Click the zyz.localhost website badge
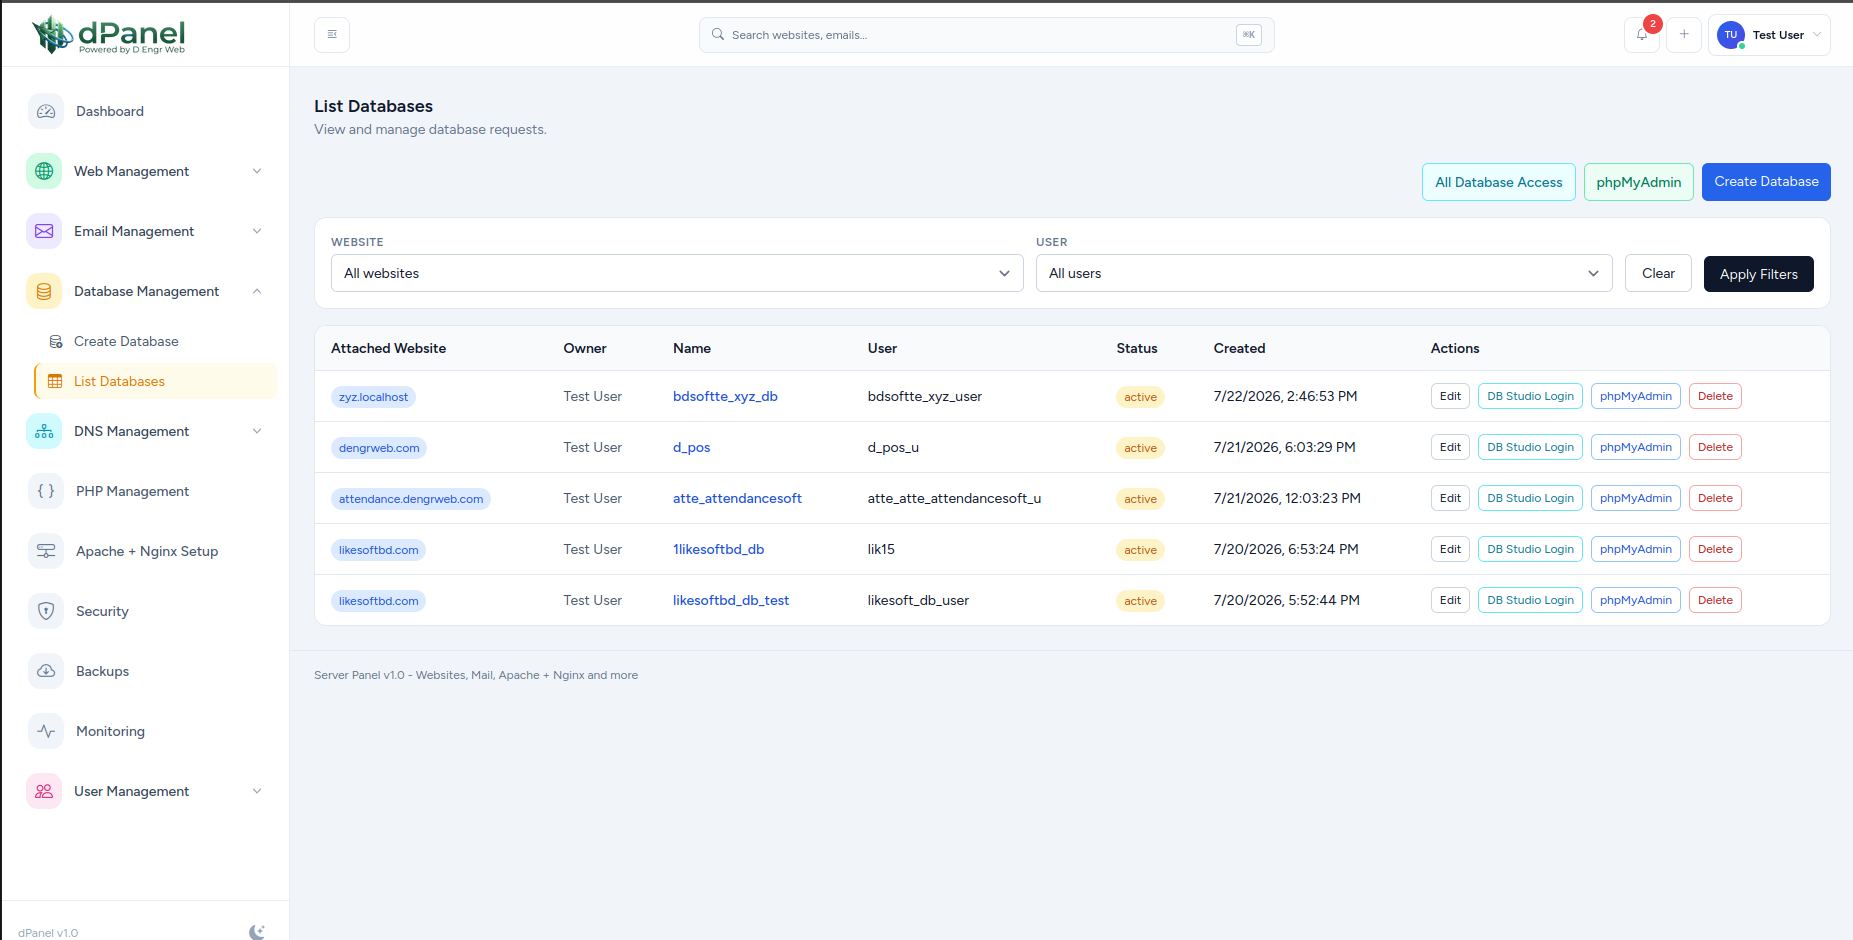 click(x=373, y=397)
